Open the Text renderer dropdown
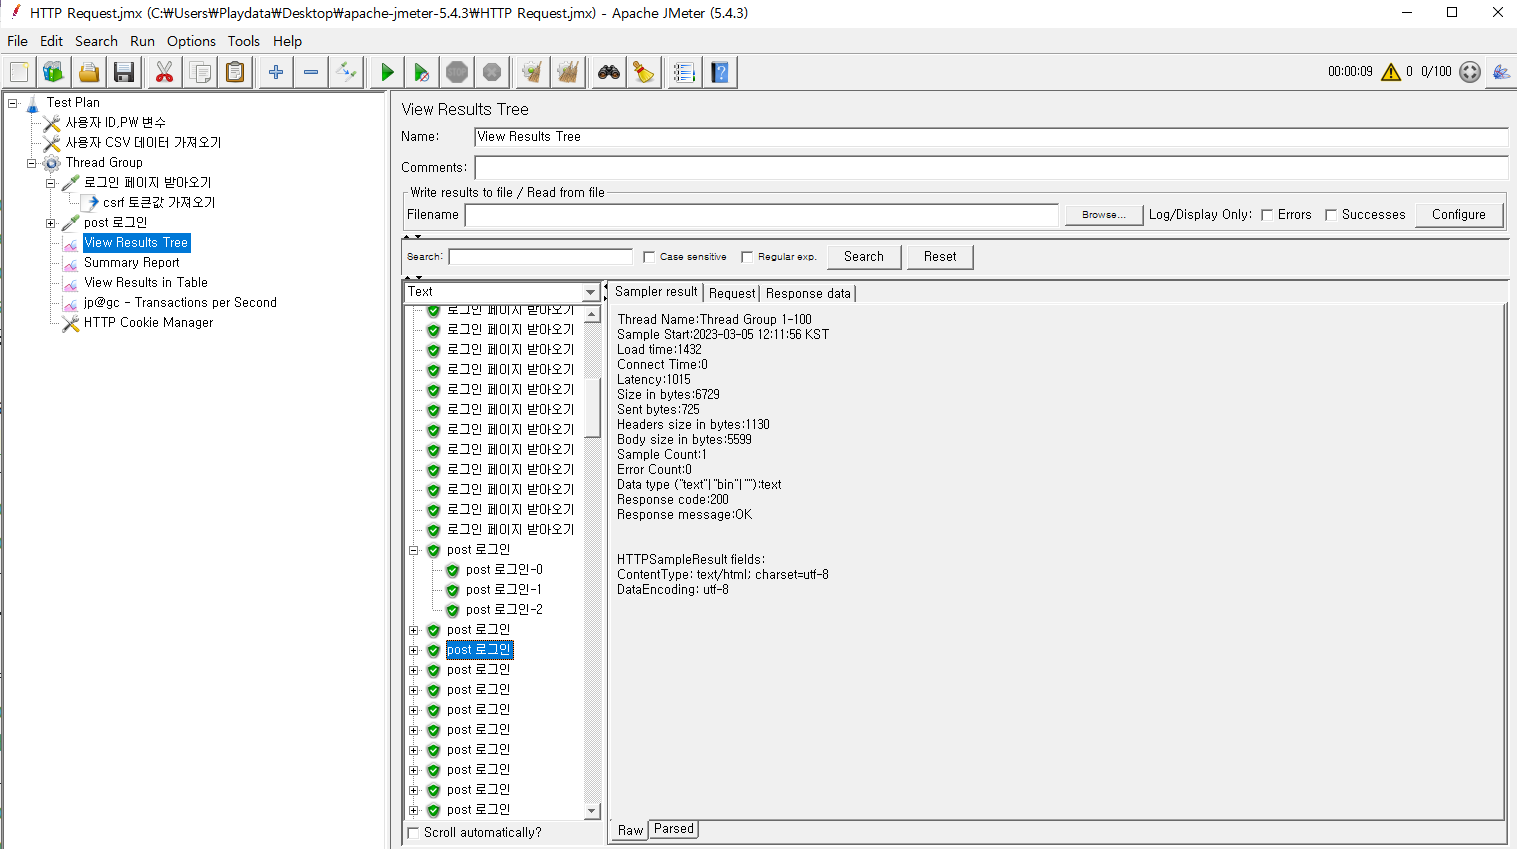This screenshot has width=1517, height=849. tap(590, 292)
